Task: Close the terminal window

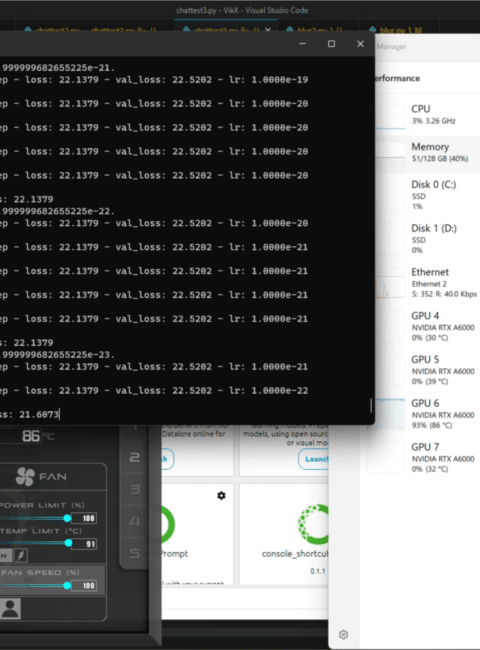Action: pos(360,44)
